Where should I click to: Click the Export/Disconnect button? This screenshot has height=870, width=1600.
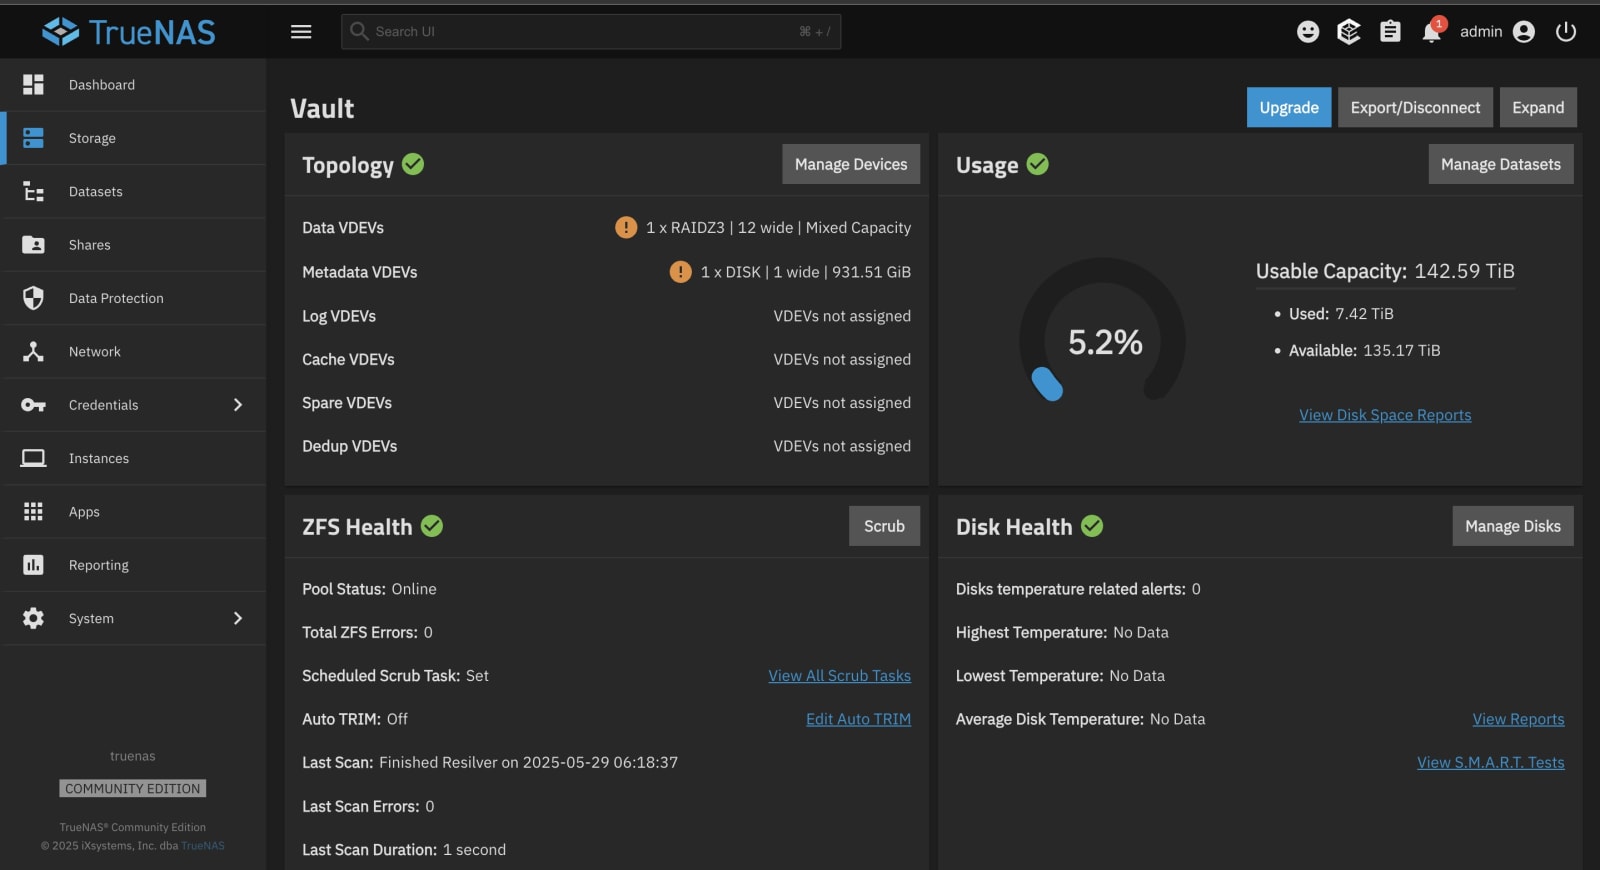(1415, 108)
